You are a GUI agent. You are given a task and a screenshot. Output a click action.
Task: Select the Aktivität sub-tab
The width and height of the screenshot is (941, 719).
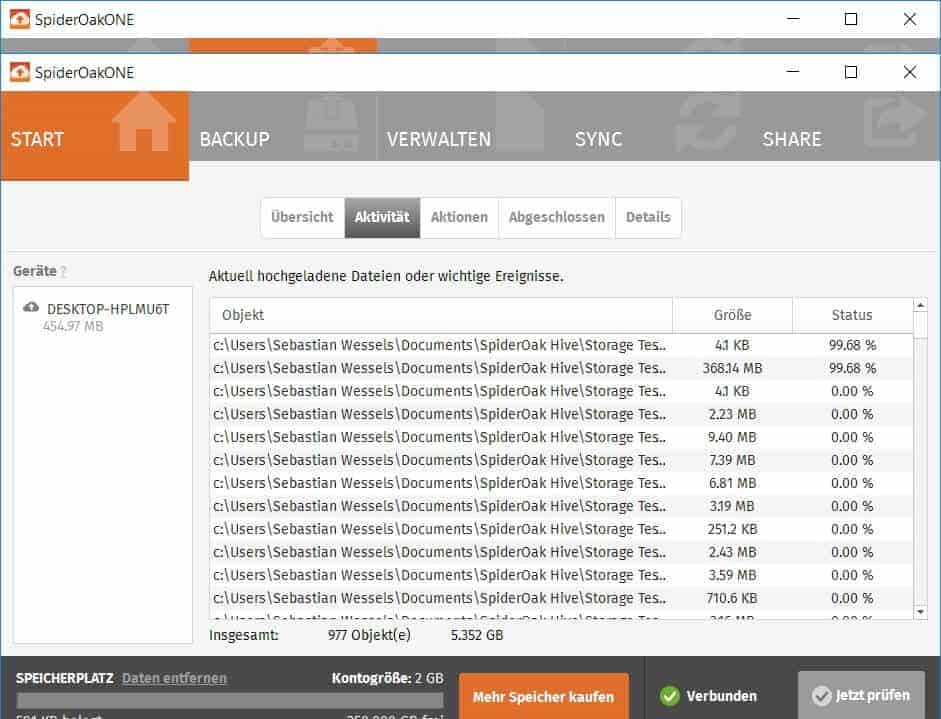pyautogui.click(x=382, y=217)
